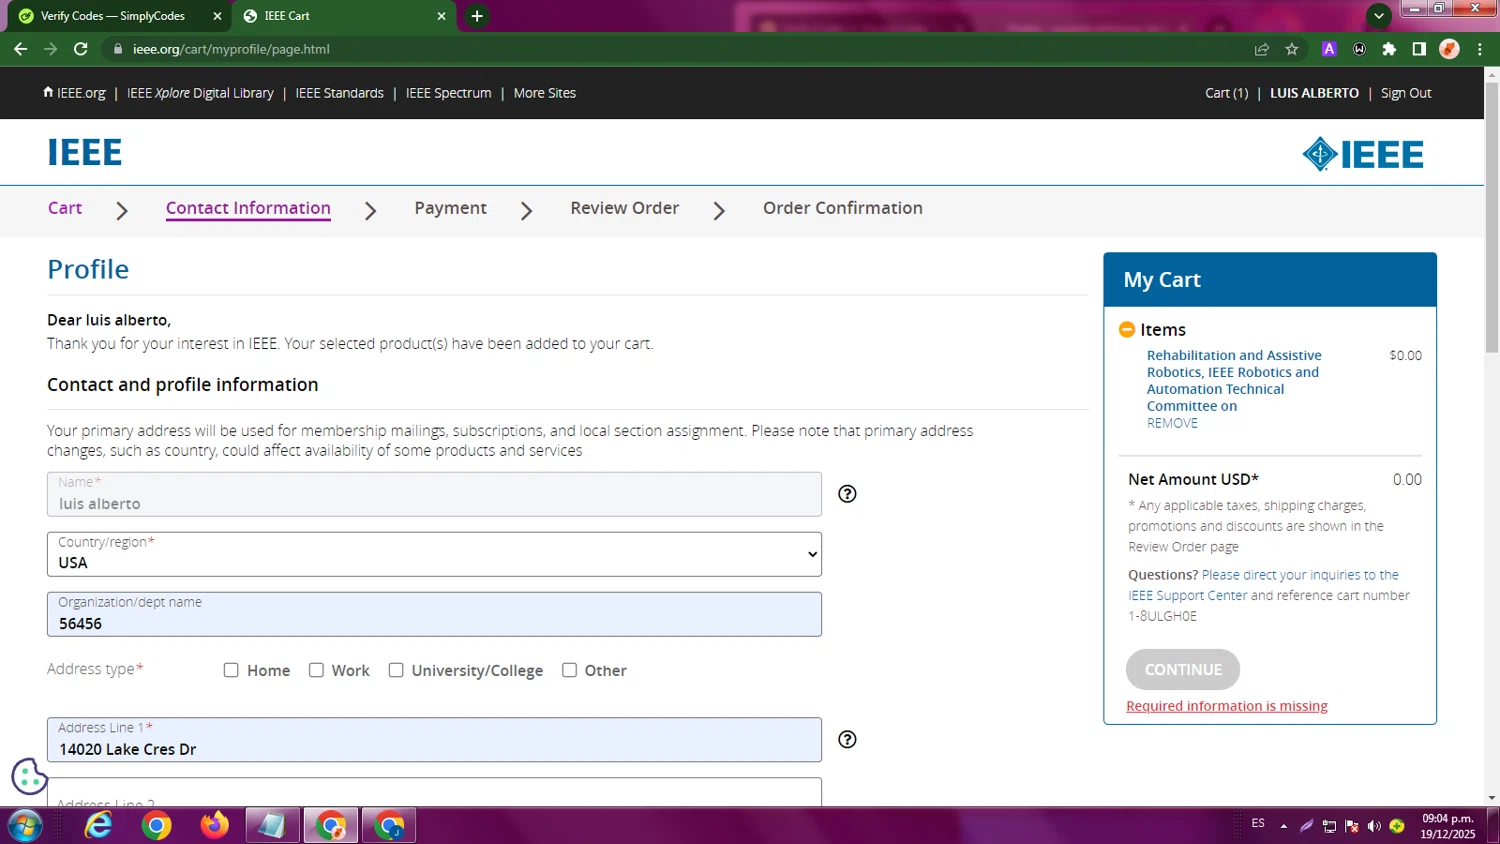Select the Contact Information step

(248, 208)
